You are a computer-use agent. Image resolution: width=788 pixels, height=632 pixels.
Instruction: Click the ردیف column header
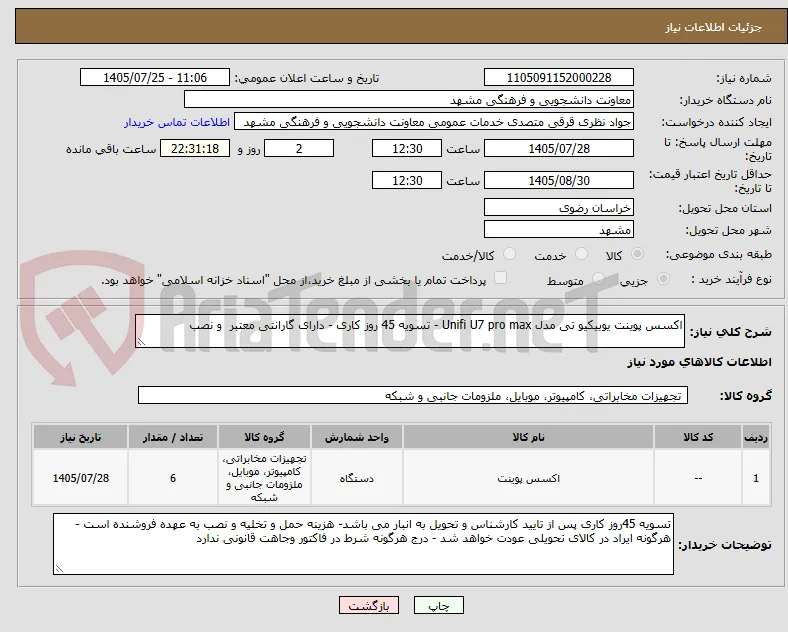point(756,437)
